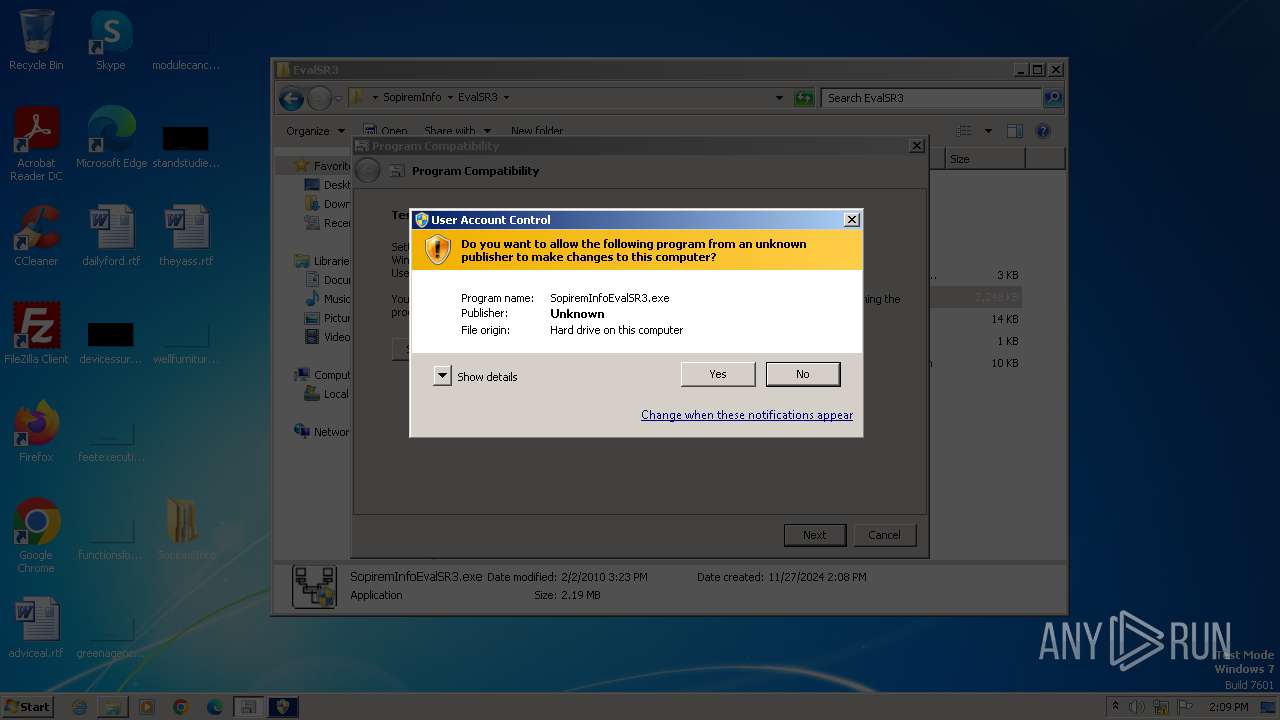Image resolution: width=1280 pixels, height=720 pixels.
Task: Open Firefox desktop shortcut
Action: coord(36,432)
